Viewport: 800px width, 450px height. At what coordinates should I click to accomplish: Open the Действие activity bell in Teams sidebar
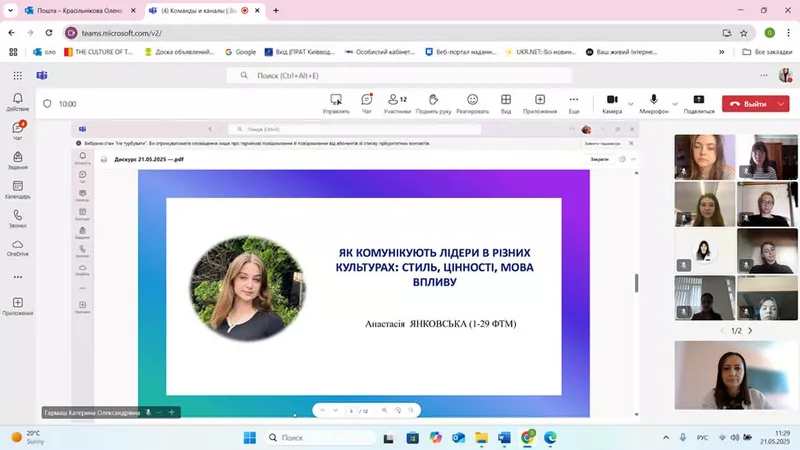(17, 102)
